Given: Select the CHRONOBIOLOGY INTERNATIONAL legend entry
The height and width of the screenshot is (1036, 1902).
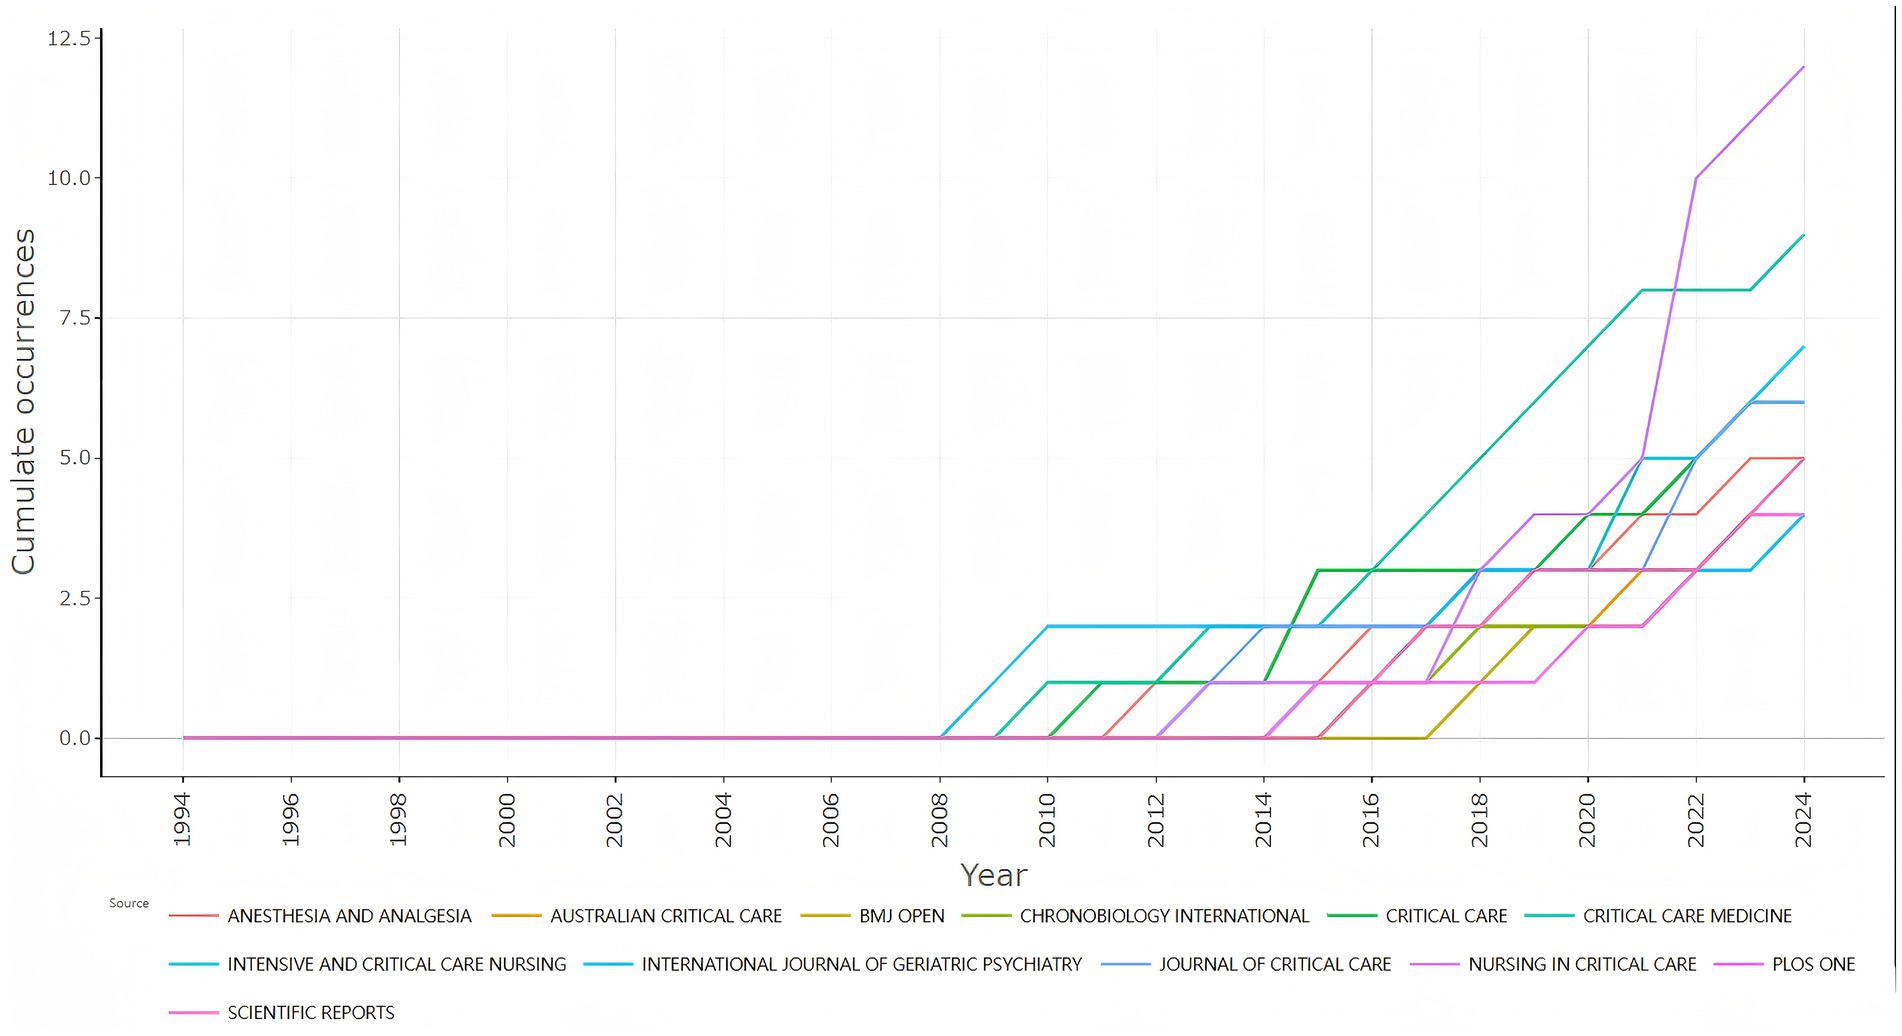Looking at the screenshot, I should [1135, 916].
